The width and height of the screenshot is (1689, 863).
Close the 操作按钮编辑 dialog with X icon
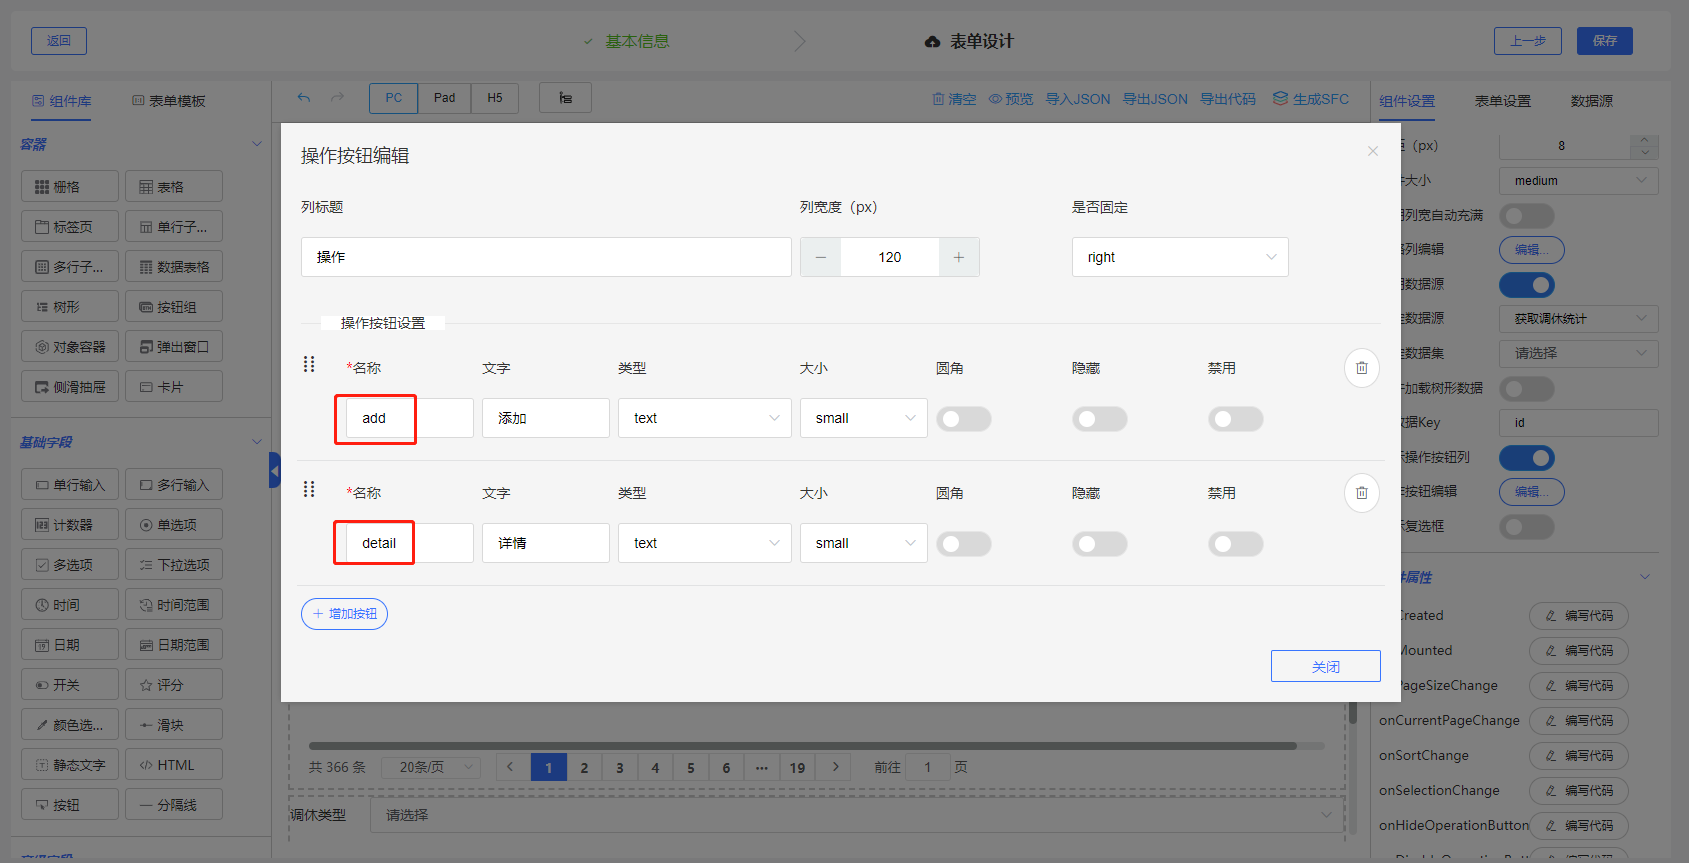(1372, 151)
